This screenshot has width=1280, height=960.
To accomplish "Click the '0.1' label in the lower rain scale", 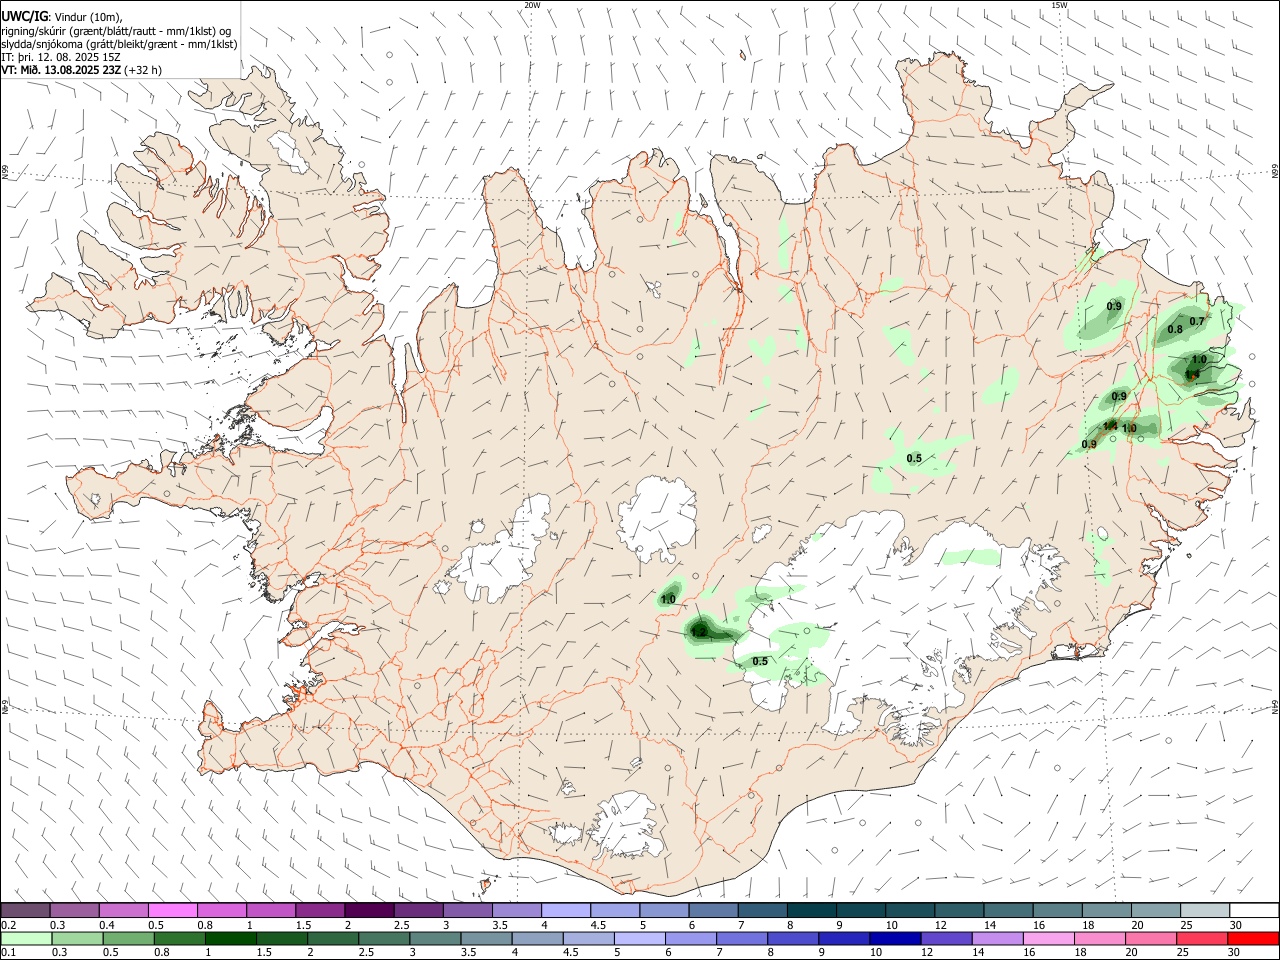I will click(x=9, y=953).
